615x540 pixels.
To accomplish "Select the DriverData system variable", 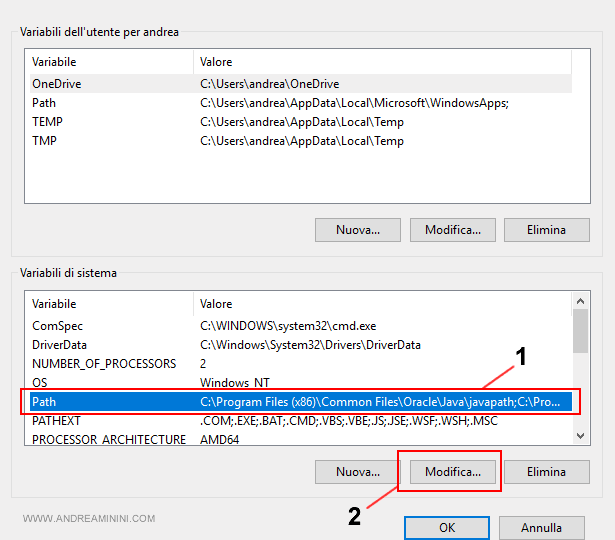I will [60, 345].
